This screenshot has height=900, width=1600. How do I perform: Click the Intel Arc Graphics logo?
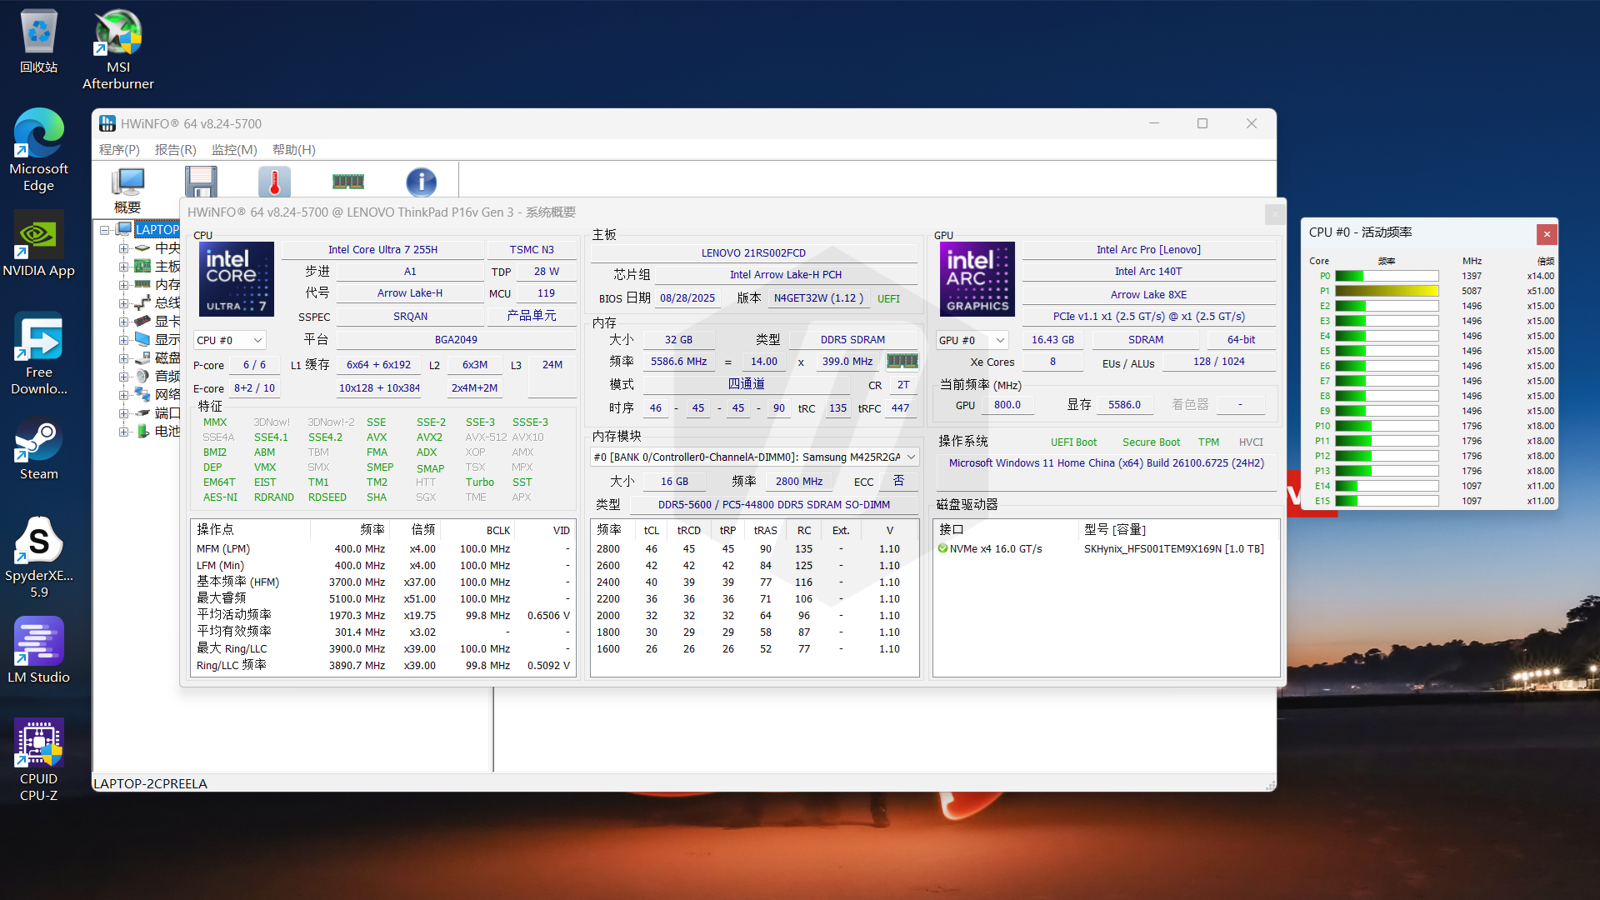[x=976, y=279]
